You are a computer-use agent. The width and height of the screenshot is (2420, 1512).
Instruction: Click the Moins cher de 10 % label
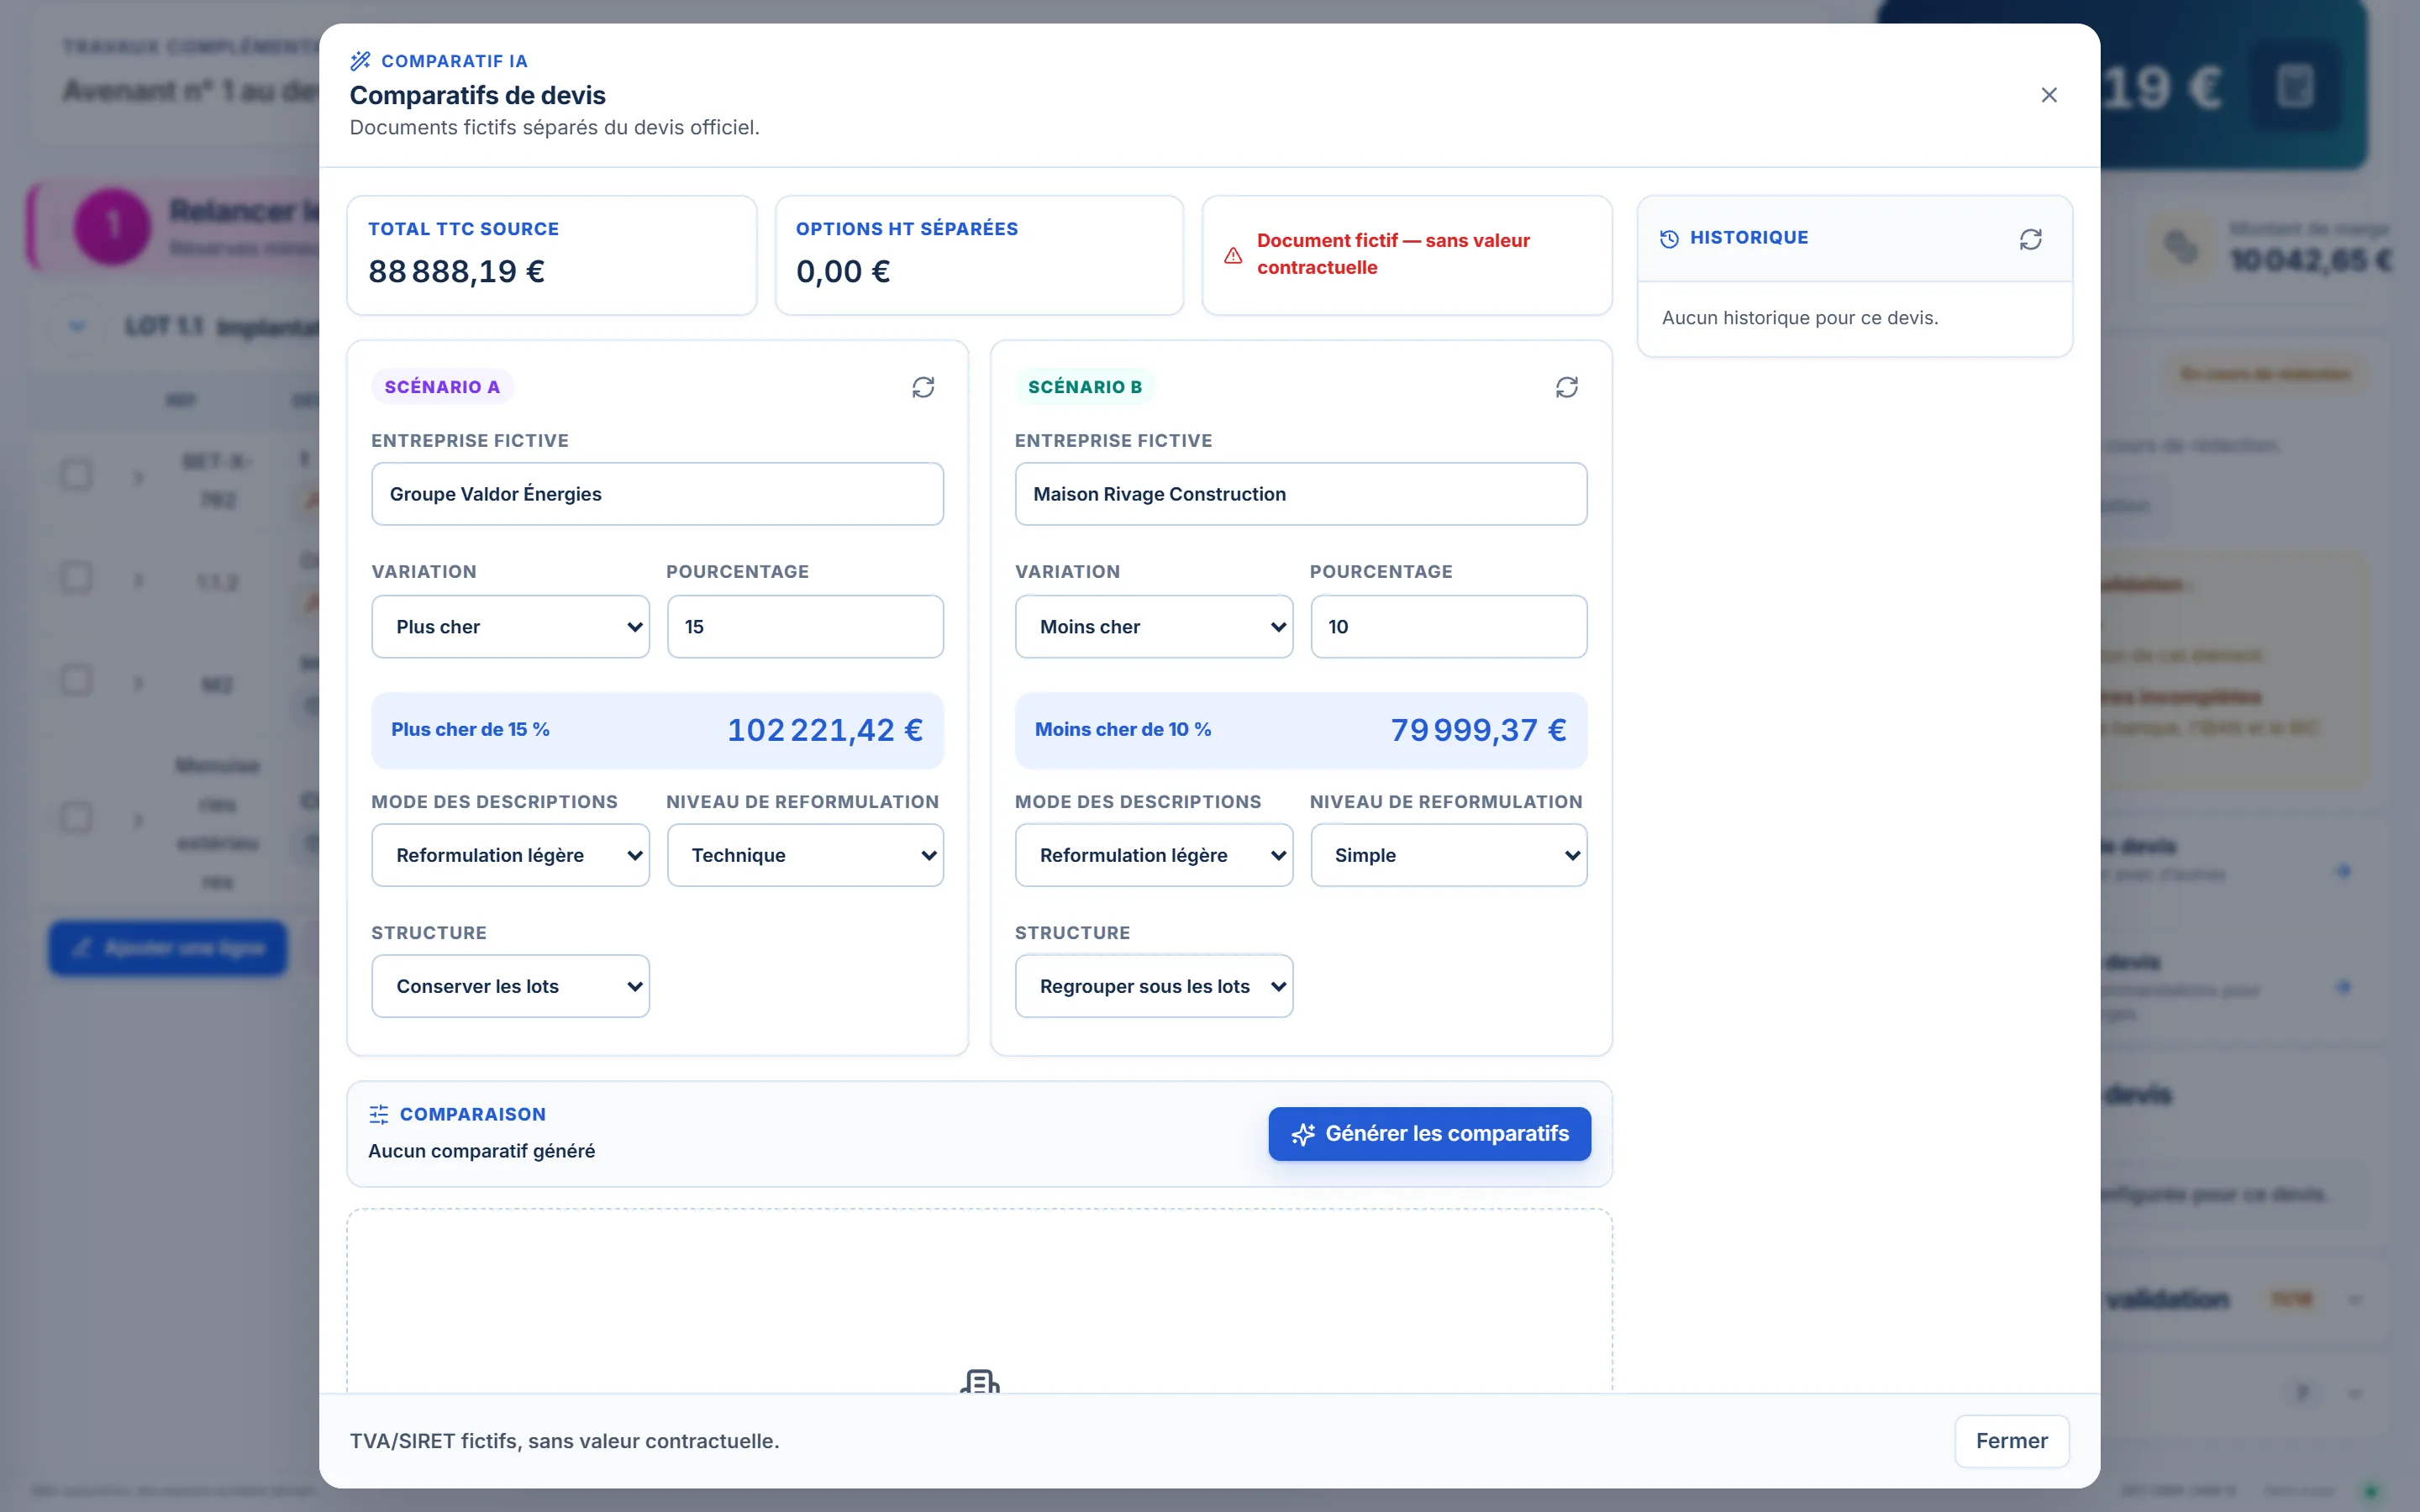click(x=1123, y=730)
